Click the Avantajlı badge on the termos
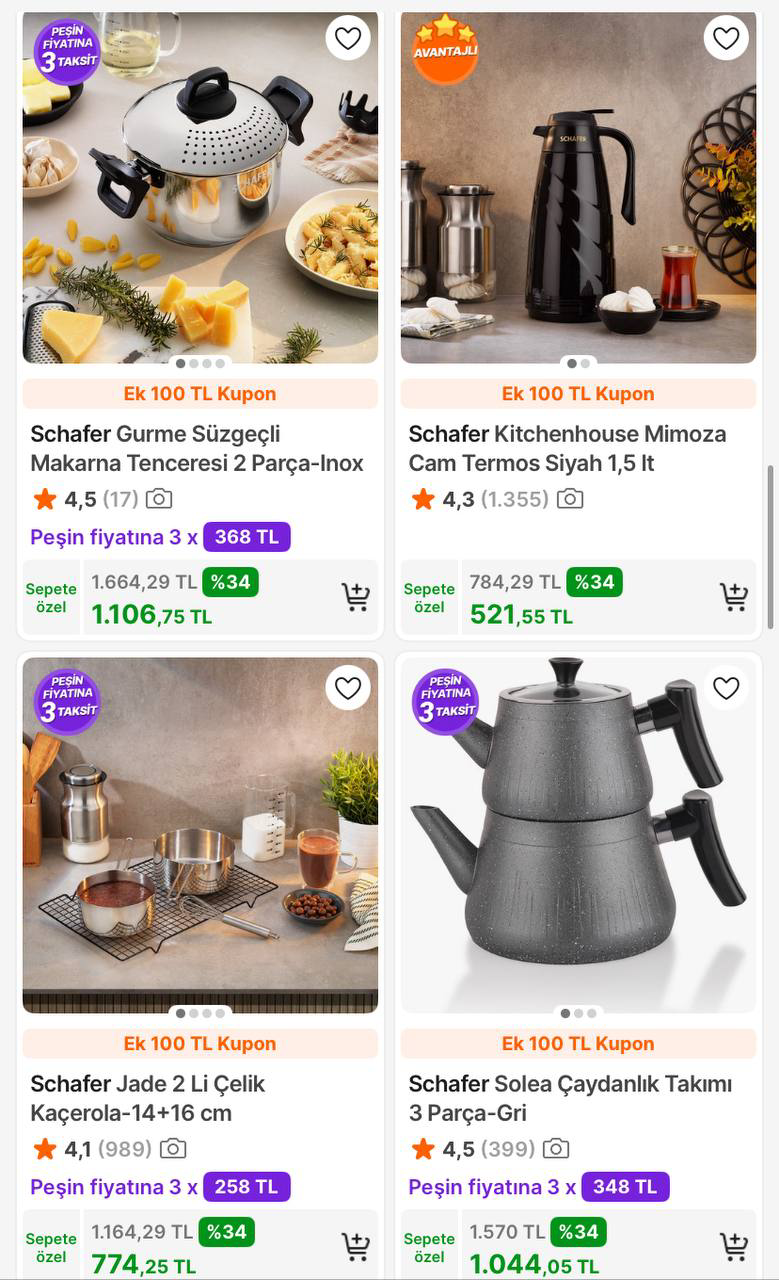This screenshot has height=1280, width=779. (445, 48)
